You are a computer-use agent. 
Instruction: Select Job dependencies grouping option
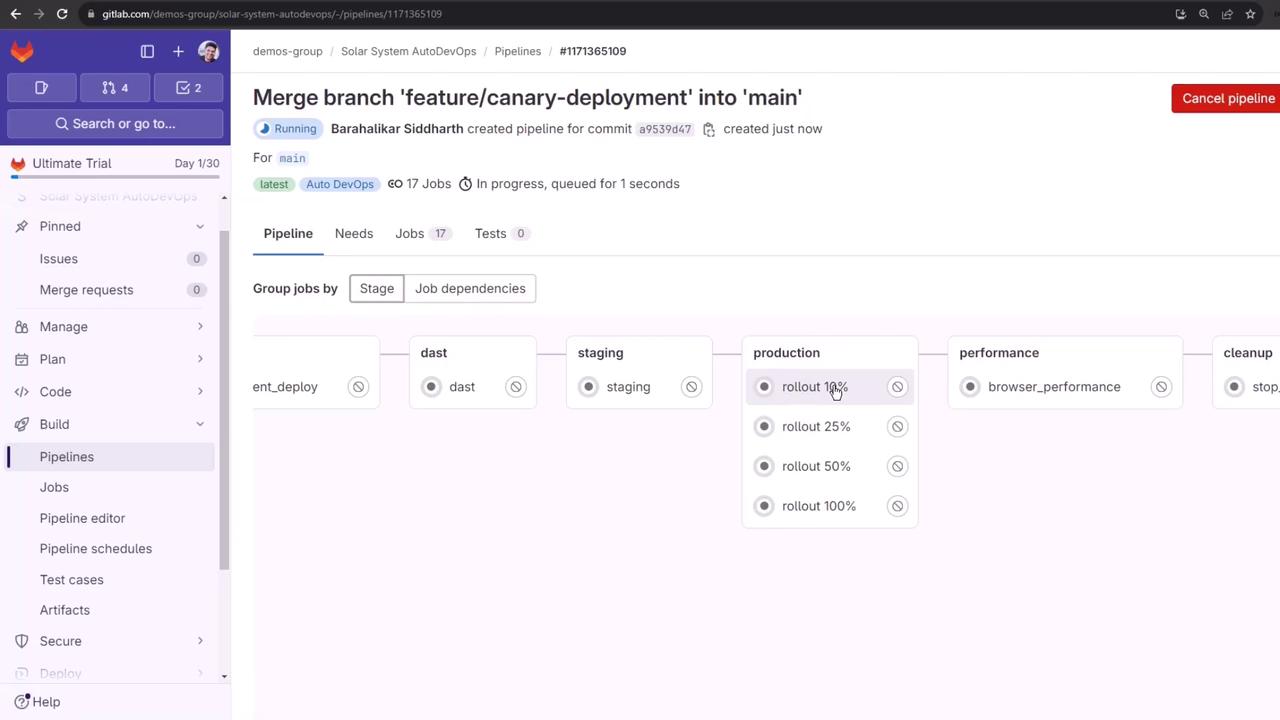[x=470, y=289]
